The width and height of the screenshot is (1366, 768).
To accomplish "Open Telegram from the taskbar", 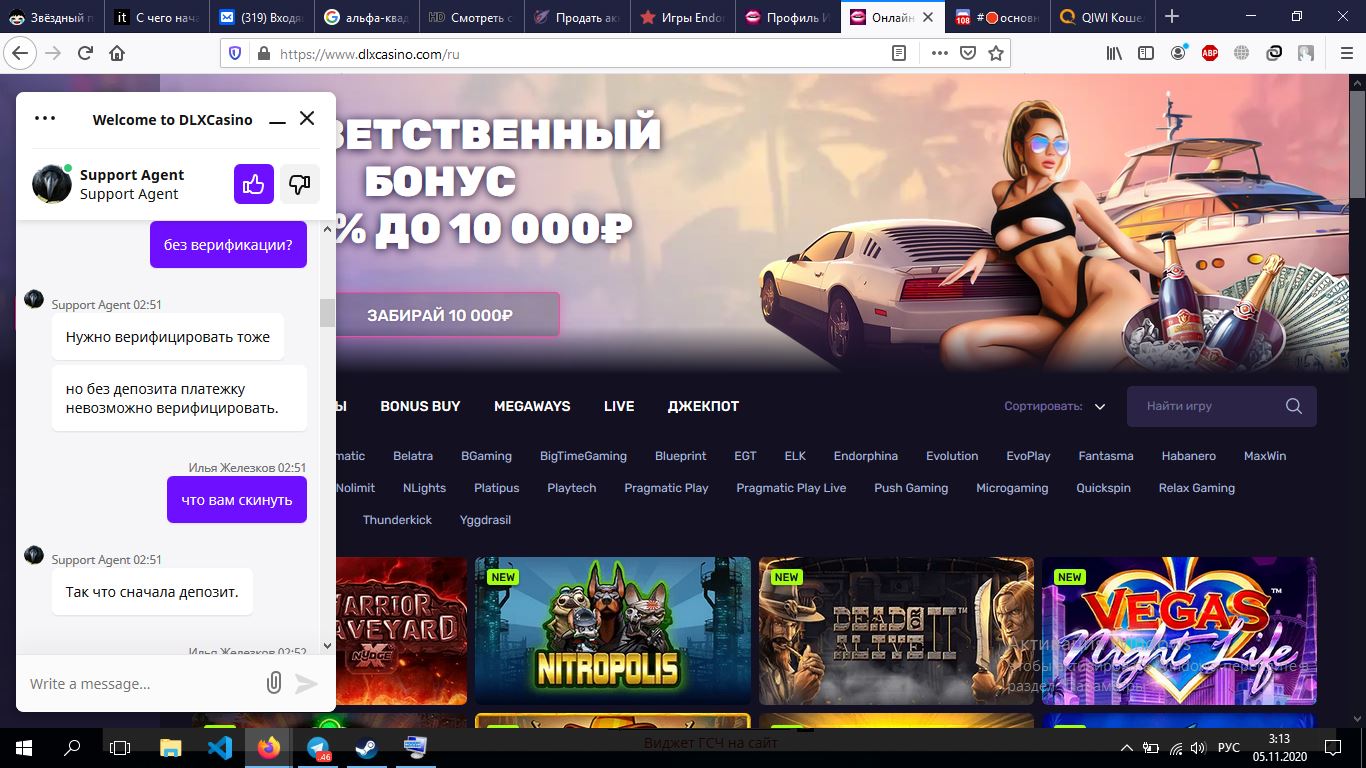I will (318, 747).
